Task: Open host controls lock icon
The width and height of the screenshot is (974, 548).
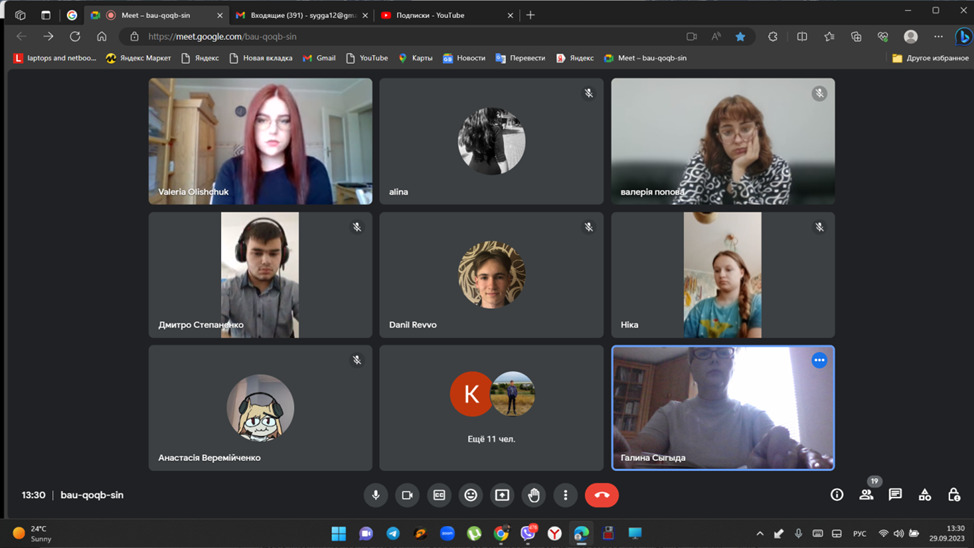Action: [954, 495]
